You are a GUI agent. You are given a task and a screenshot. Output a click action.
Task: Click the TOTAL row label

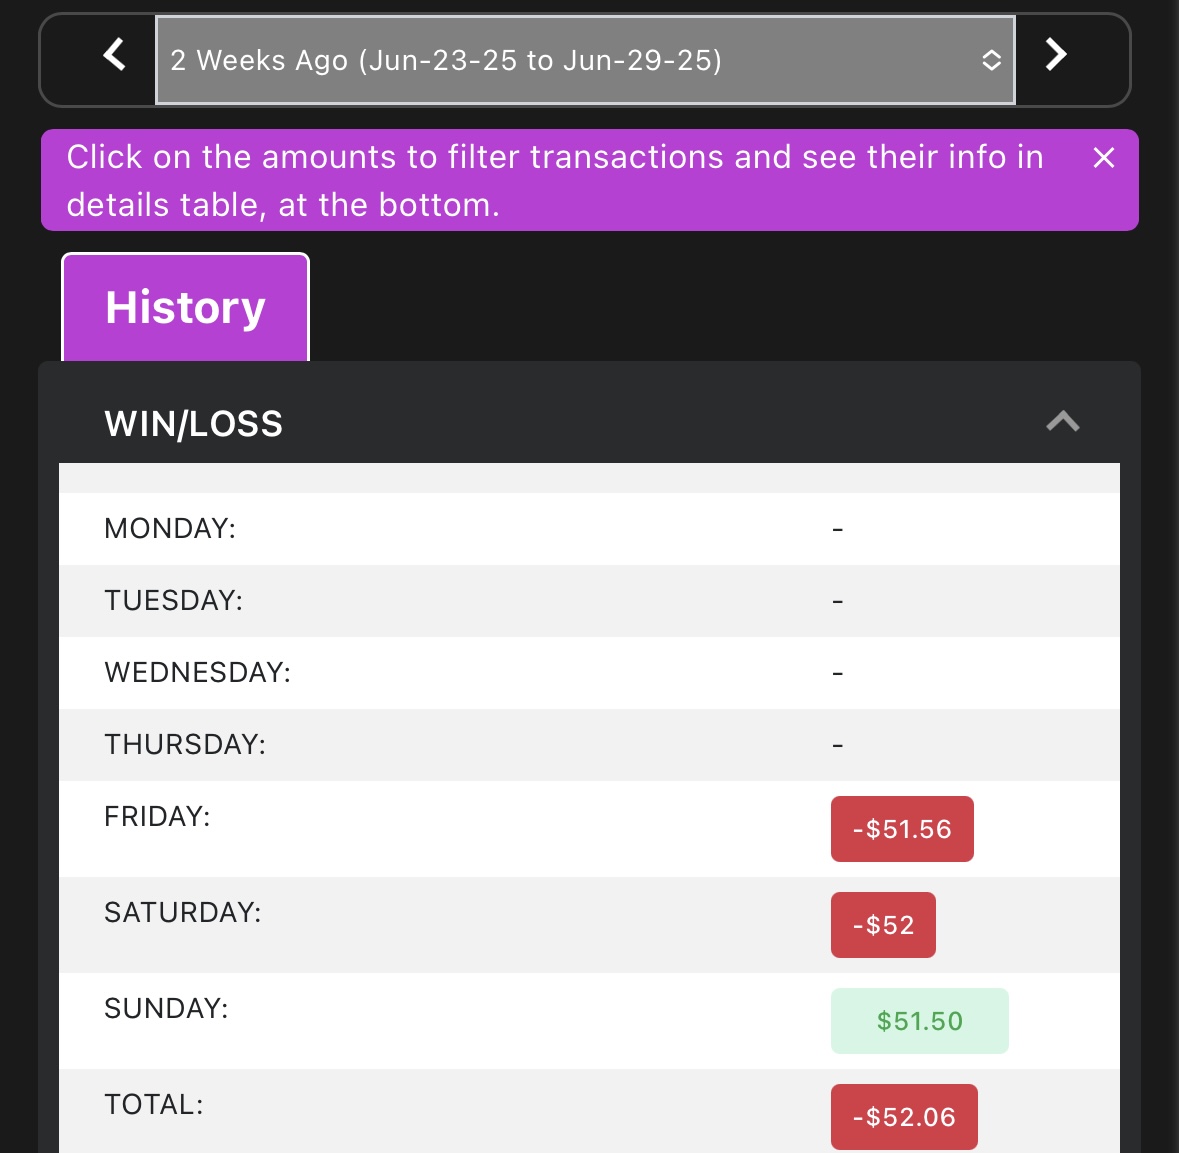tap(154, 1105)
